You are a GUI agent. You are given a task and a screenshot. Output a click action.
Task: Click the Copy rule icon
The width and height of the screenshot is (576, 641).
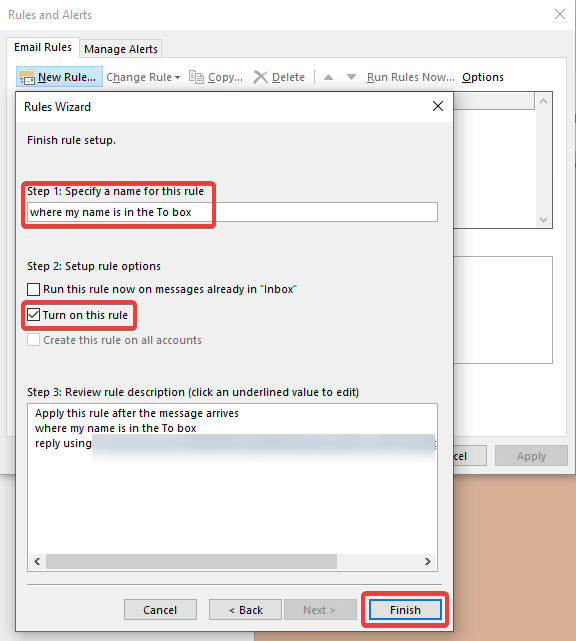pos(196,77)
